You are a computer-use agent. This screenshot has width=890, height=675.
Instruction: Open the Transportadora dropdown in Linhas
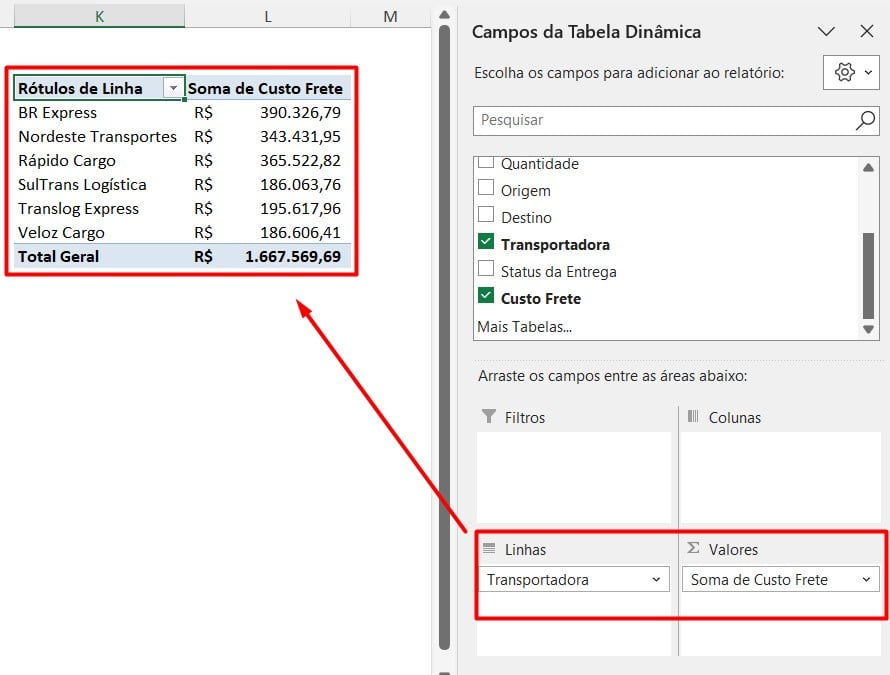click(x=659, y=579)
